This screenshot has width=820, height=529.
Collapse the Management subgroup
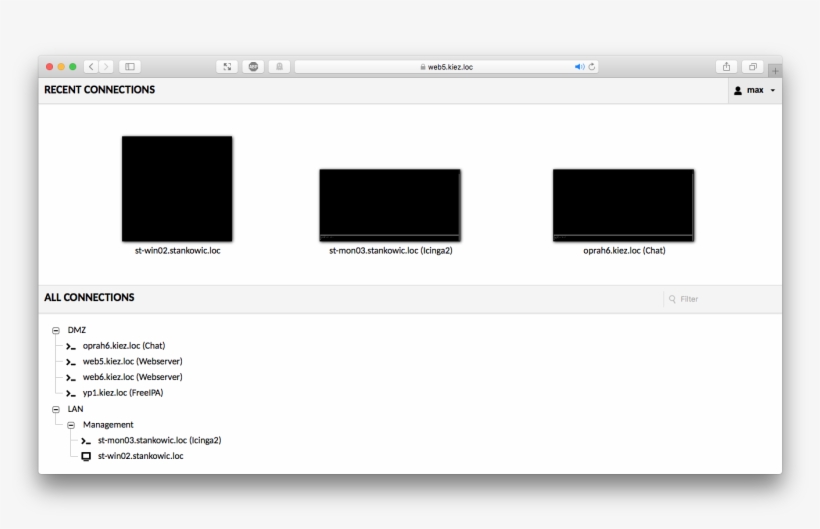[71, 425]
